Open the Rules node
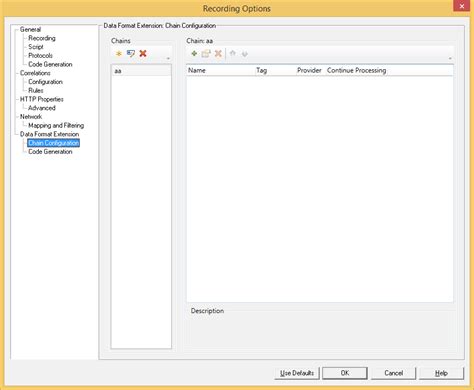Viewport: 474px width, 390px height. 36,90
